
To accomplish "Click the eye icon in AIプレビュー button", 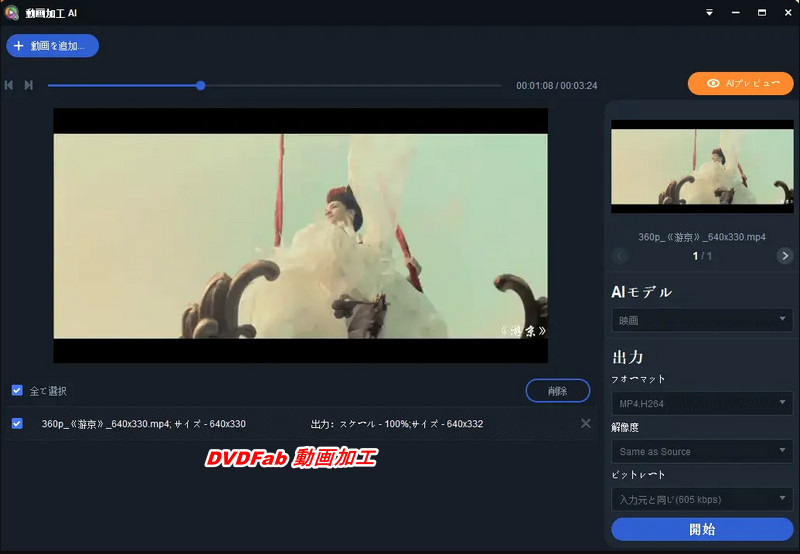I will coord(713,83).
